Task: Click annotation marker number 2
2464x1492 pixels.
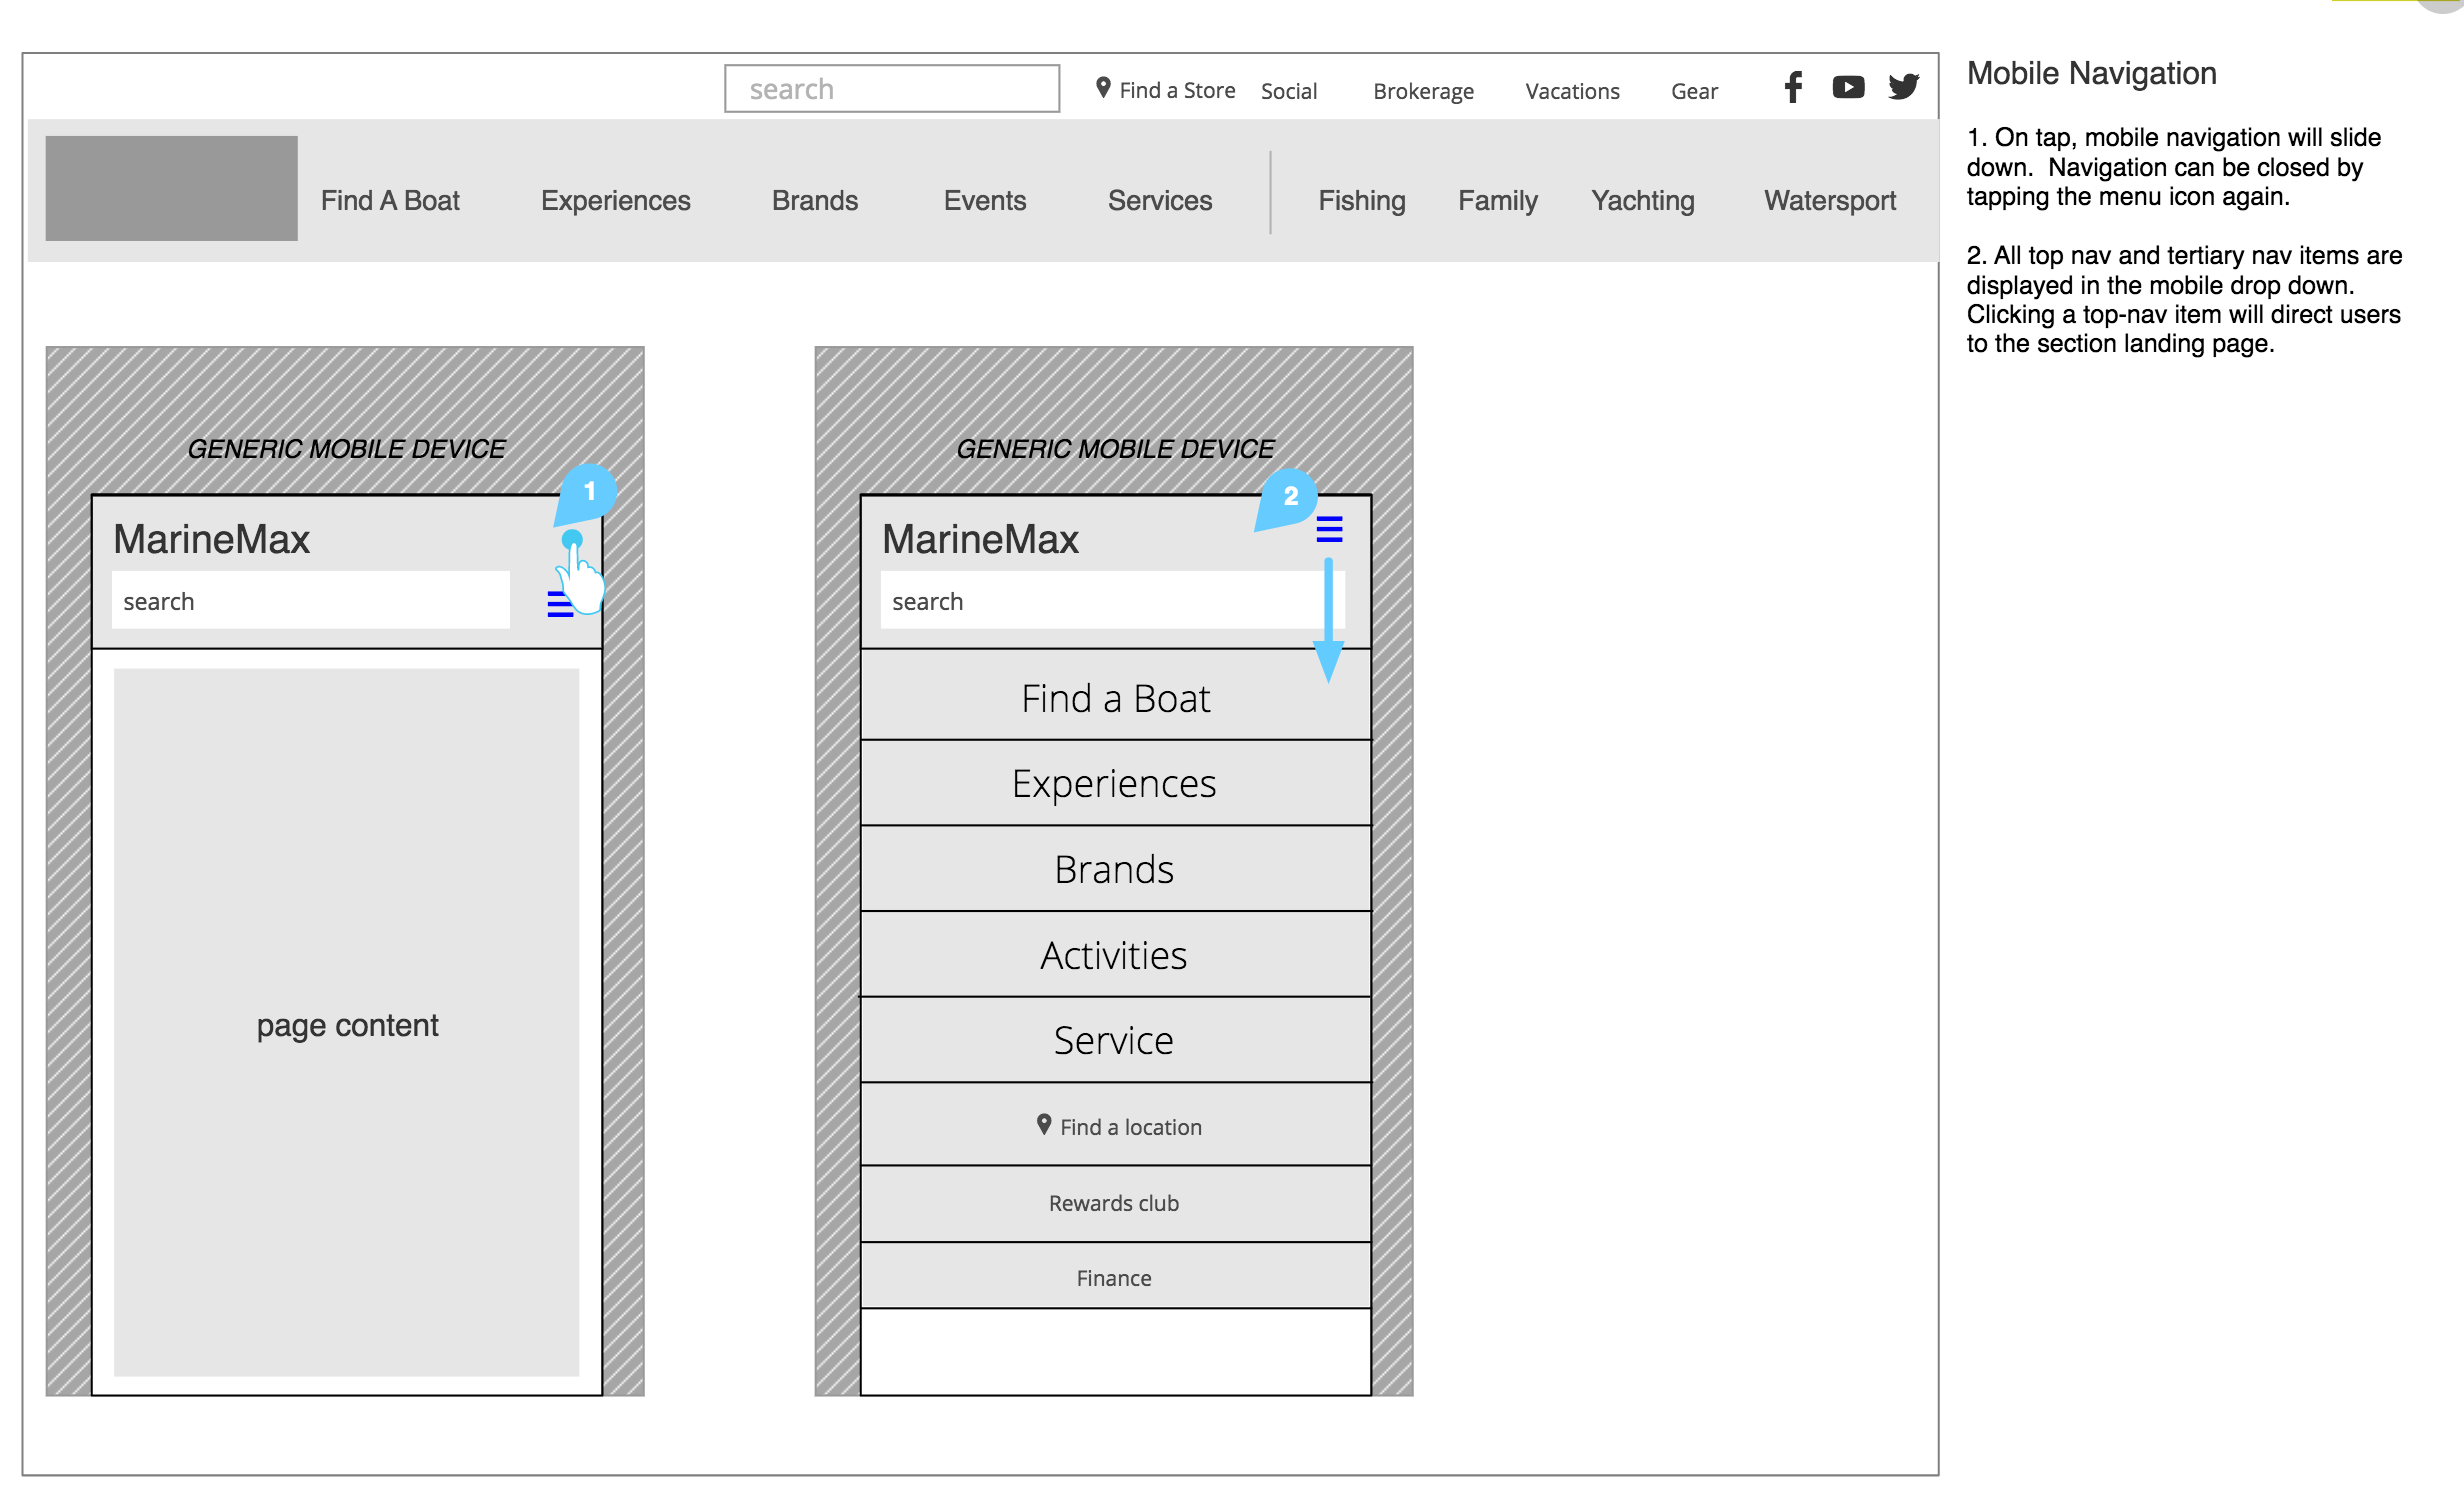Action: pyautogui.click(x=1290, y=496)
